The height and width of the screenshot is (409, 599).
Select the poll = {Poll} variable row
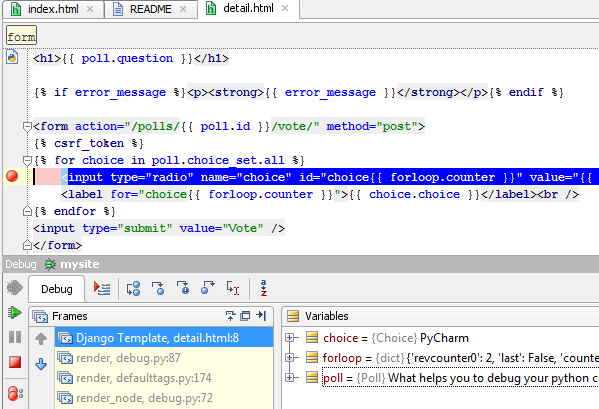(x=460, y=378)
